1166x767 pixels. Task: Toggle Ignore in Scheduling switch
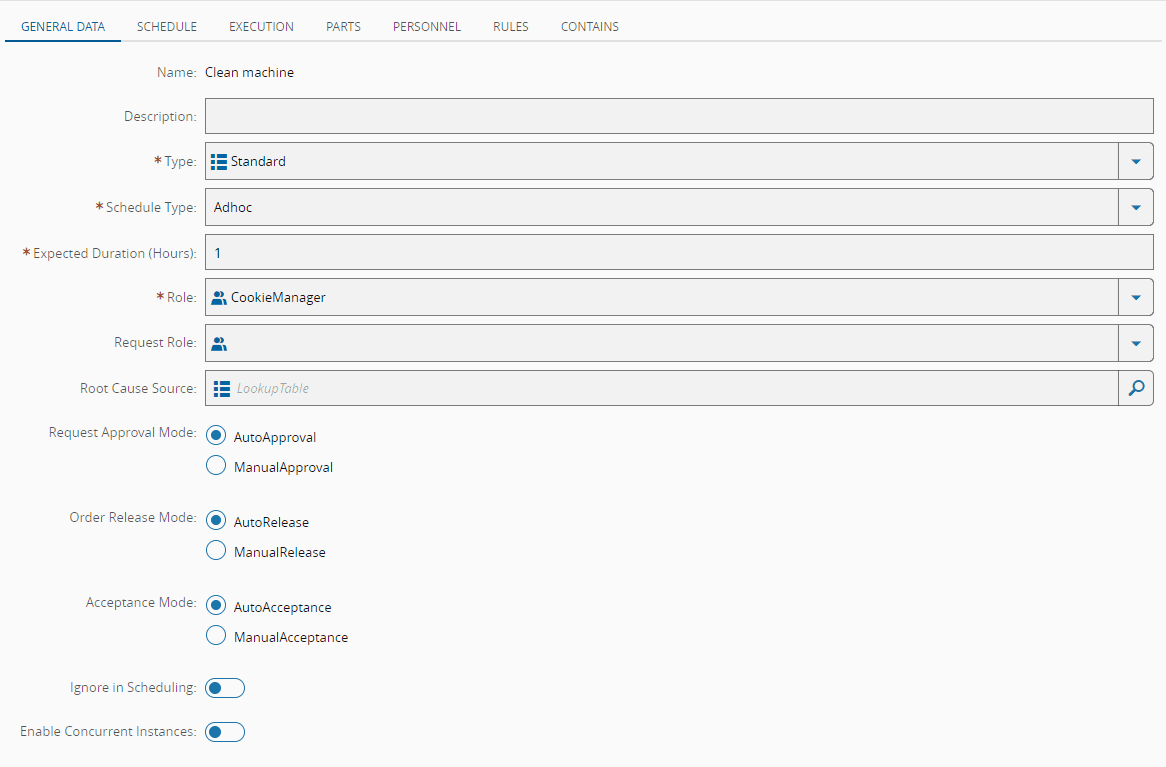coord(225,688)
